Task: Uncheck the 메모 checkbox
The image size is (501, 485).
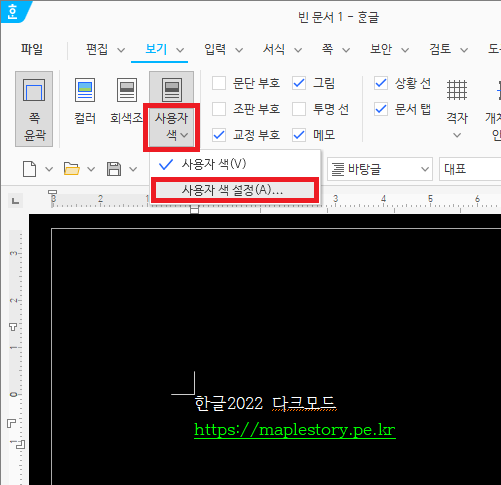Action: click(299, 135)
